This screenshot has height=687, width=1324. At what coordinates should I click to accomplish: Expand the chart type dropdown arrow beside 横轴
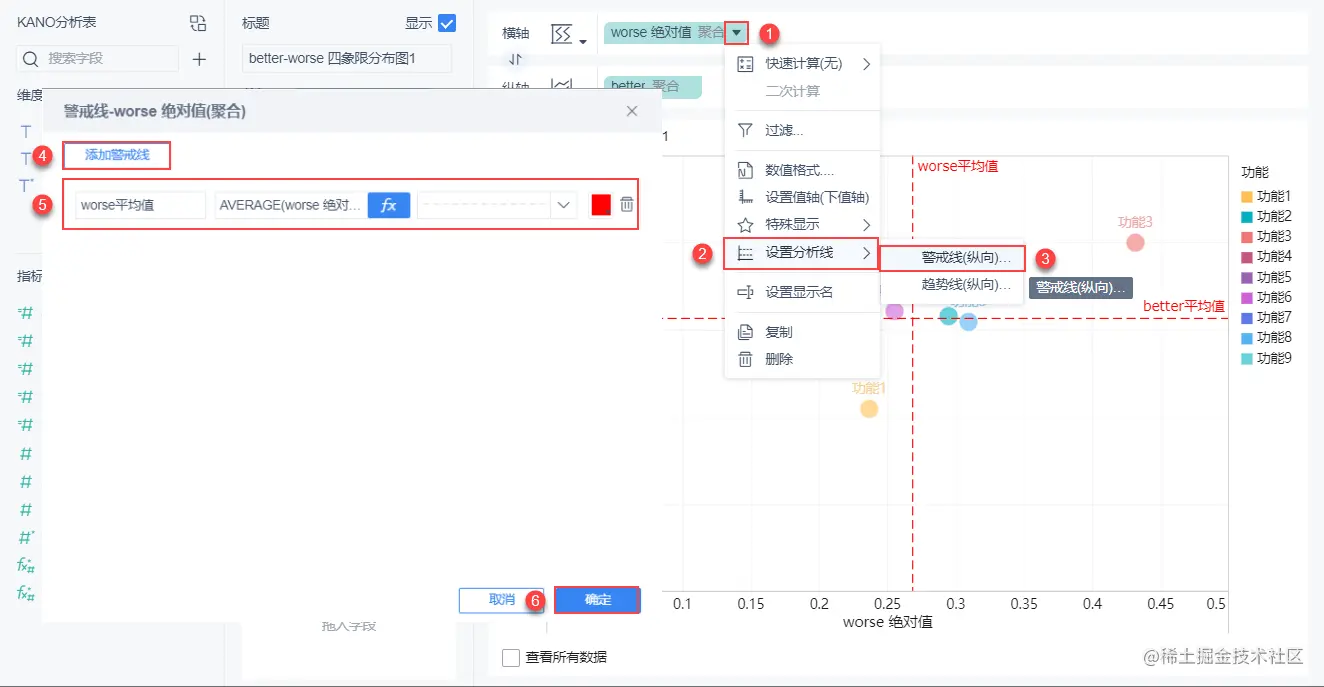[x=582, y=40]
